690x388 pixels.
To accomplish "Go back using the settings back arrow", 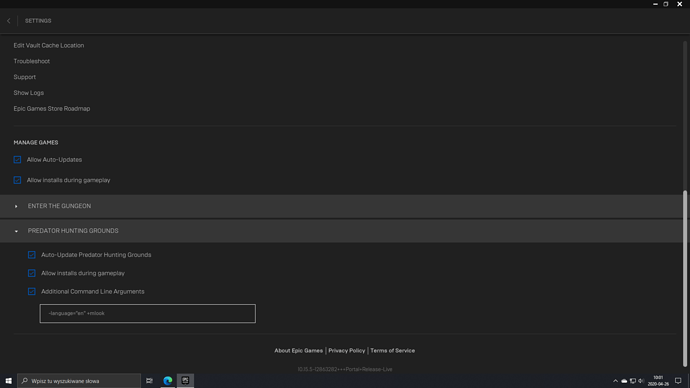I will tap(8, 21).
